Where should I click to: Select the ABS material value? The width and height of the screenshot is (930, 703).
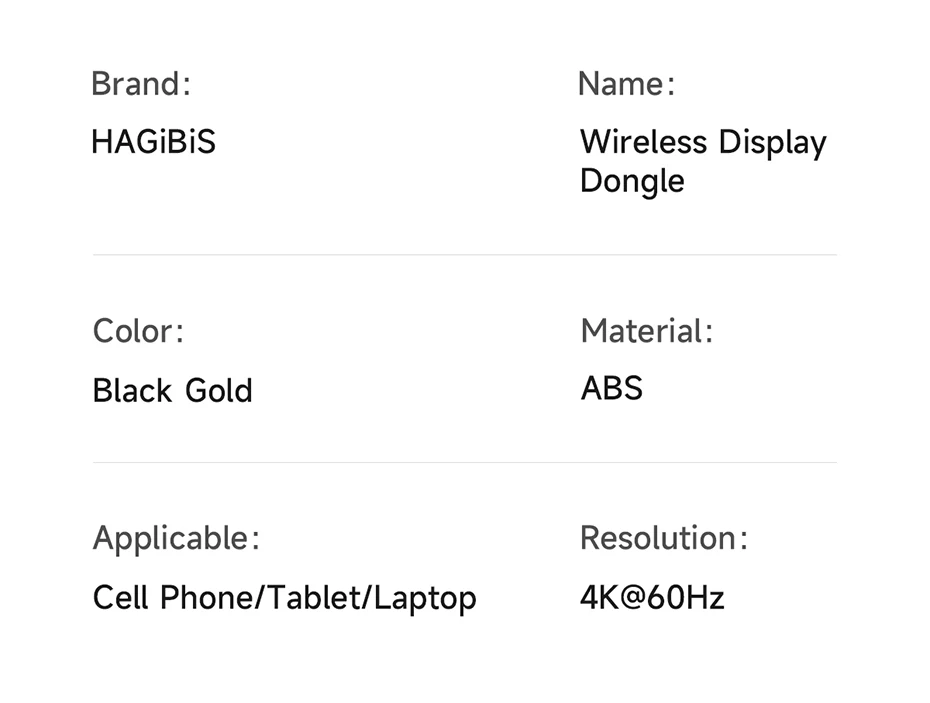point(612,388)
